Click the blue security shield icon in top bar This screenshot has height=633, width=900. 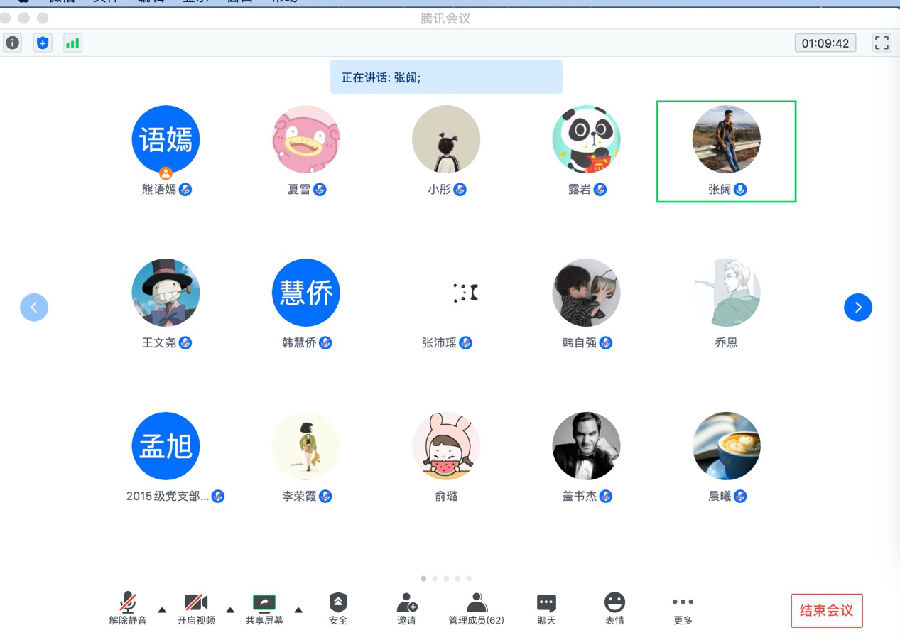[x=42, y=43]
